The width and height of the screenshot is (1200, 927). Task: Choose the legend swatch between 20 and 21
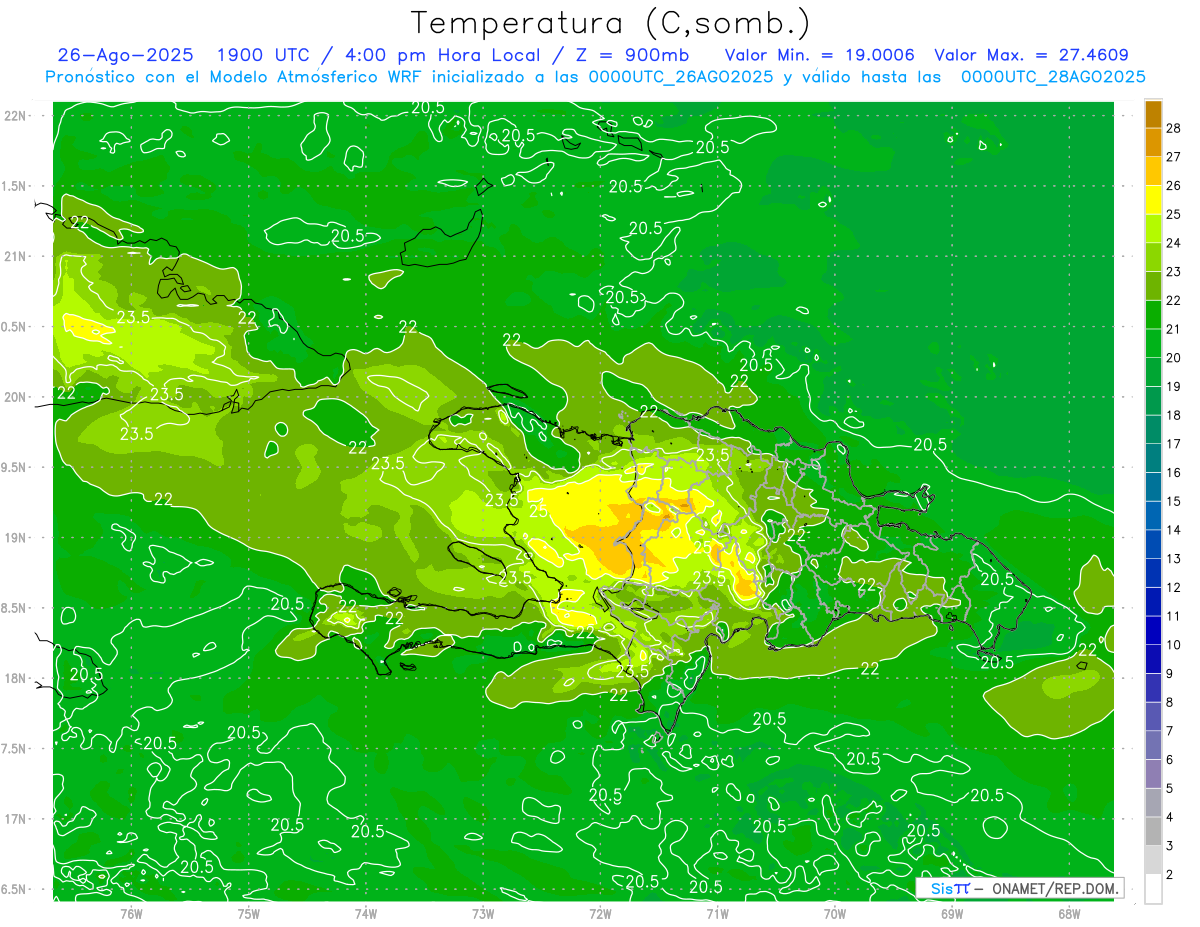tap(1153, 344)
